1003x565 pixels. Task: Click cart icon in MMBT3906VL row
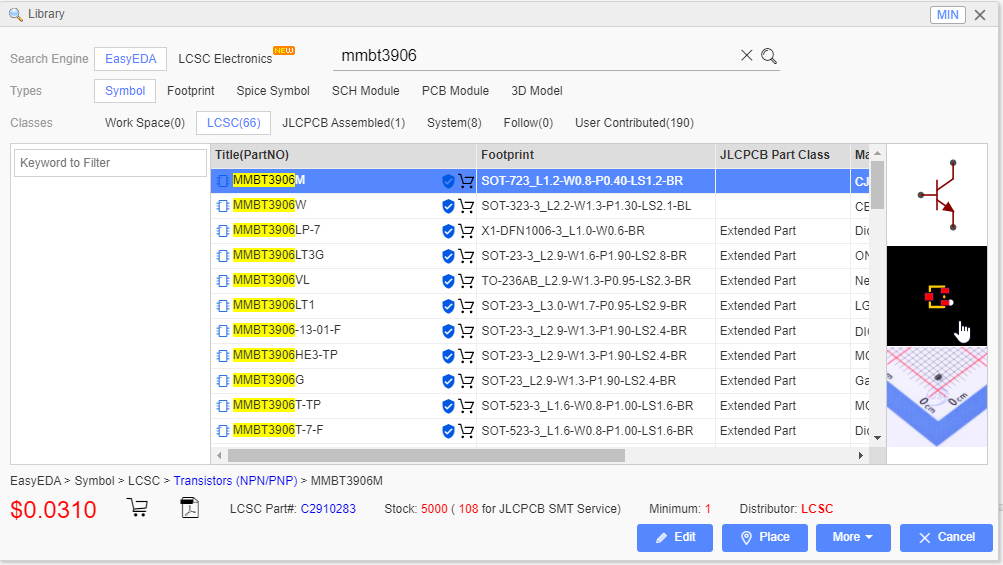click(x=466, y=281)
